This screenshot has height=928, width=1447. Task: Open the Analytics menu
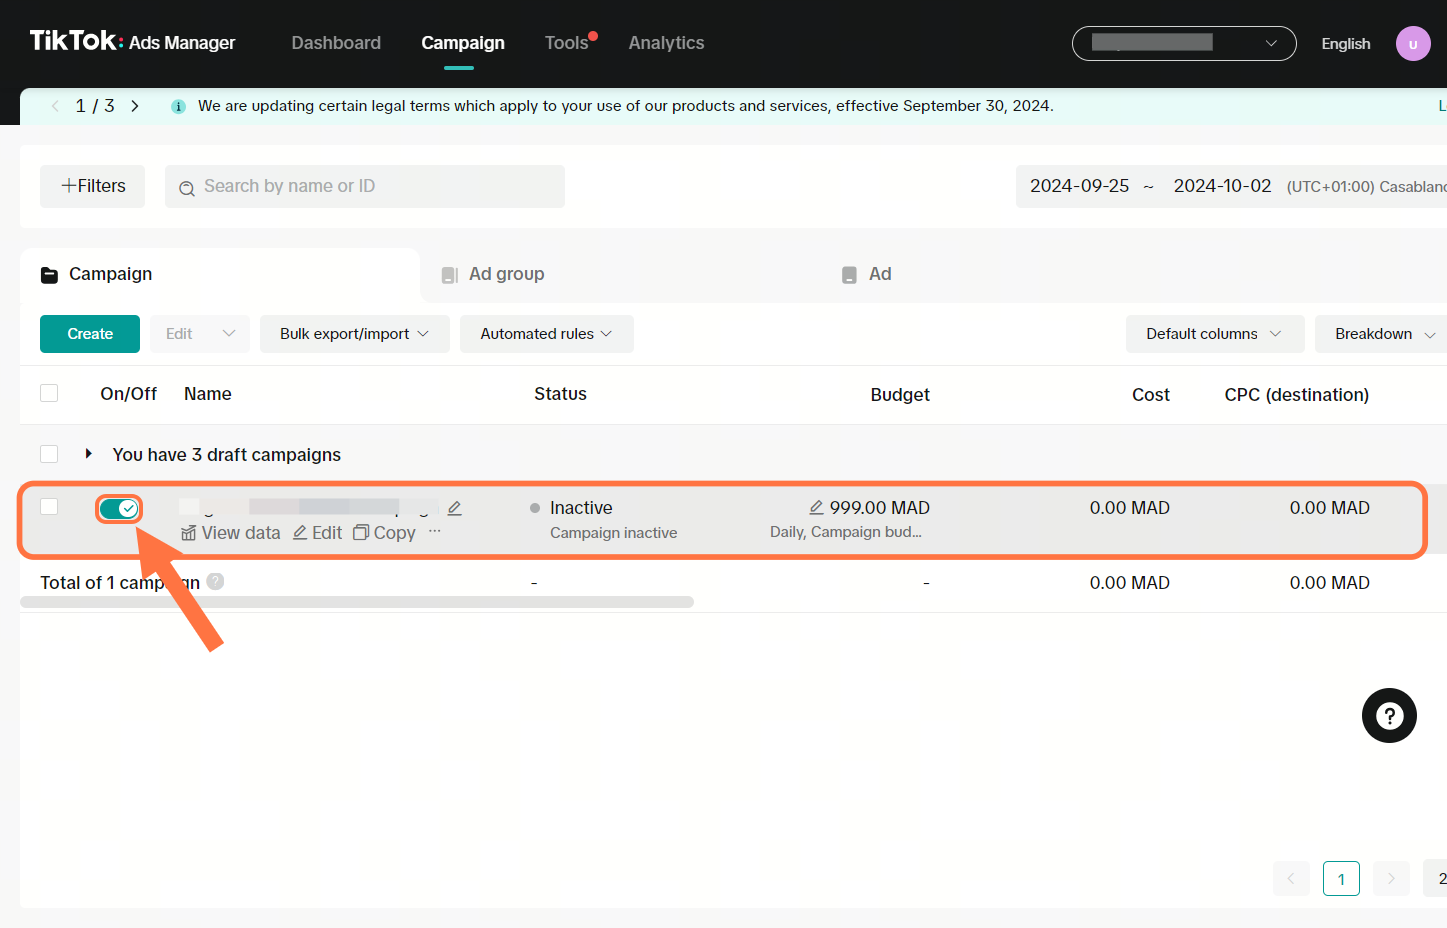coord(666,43)
